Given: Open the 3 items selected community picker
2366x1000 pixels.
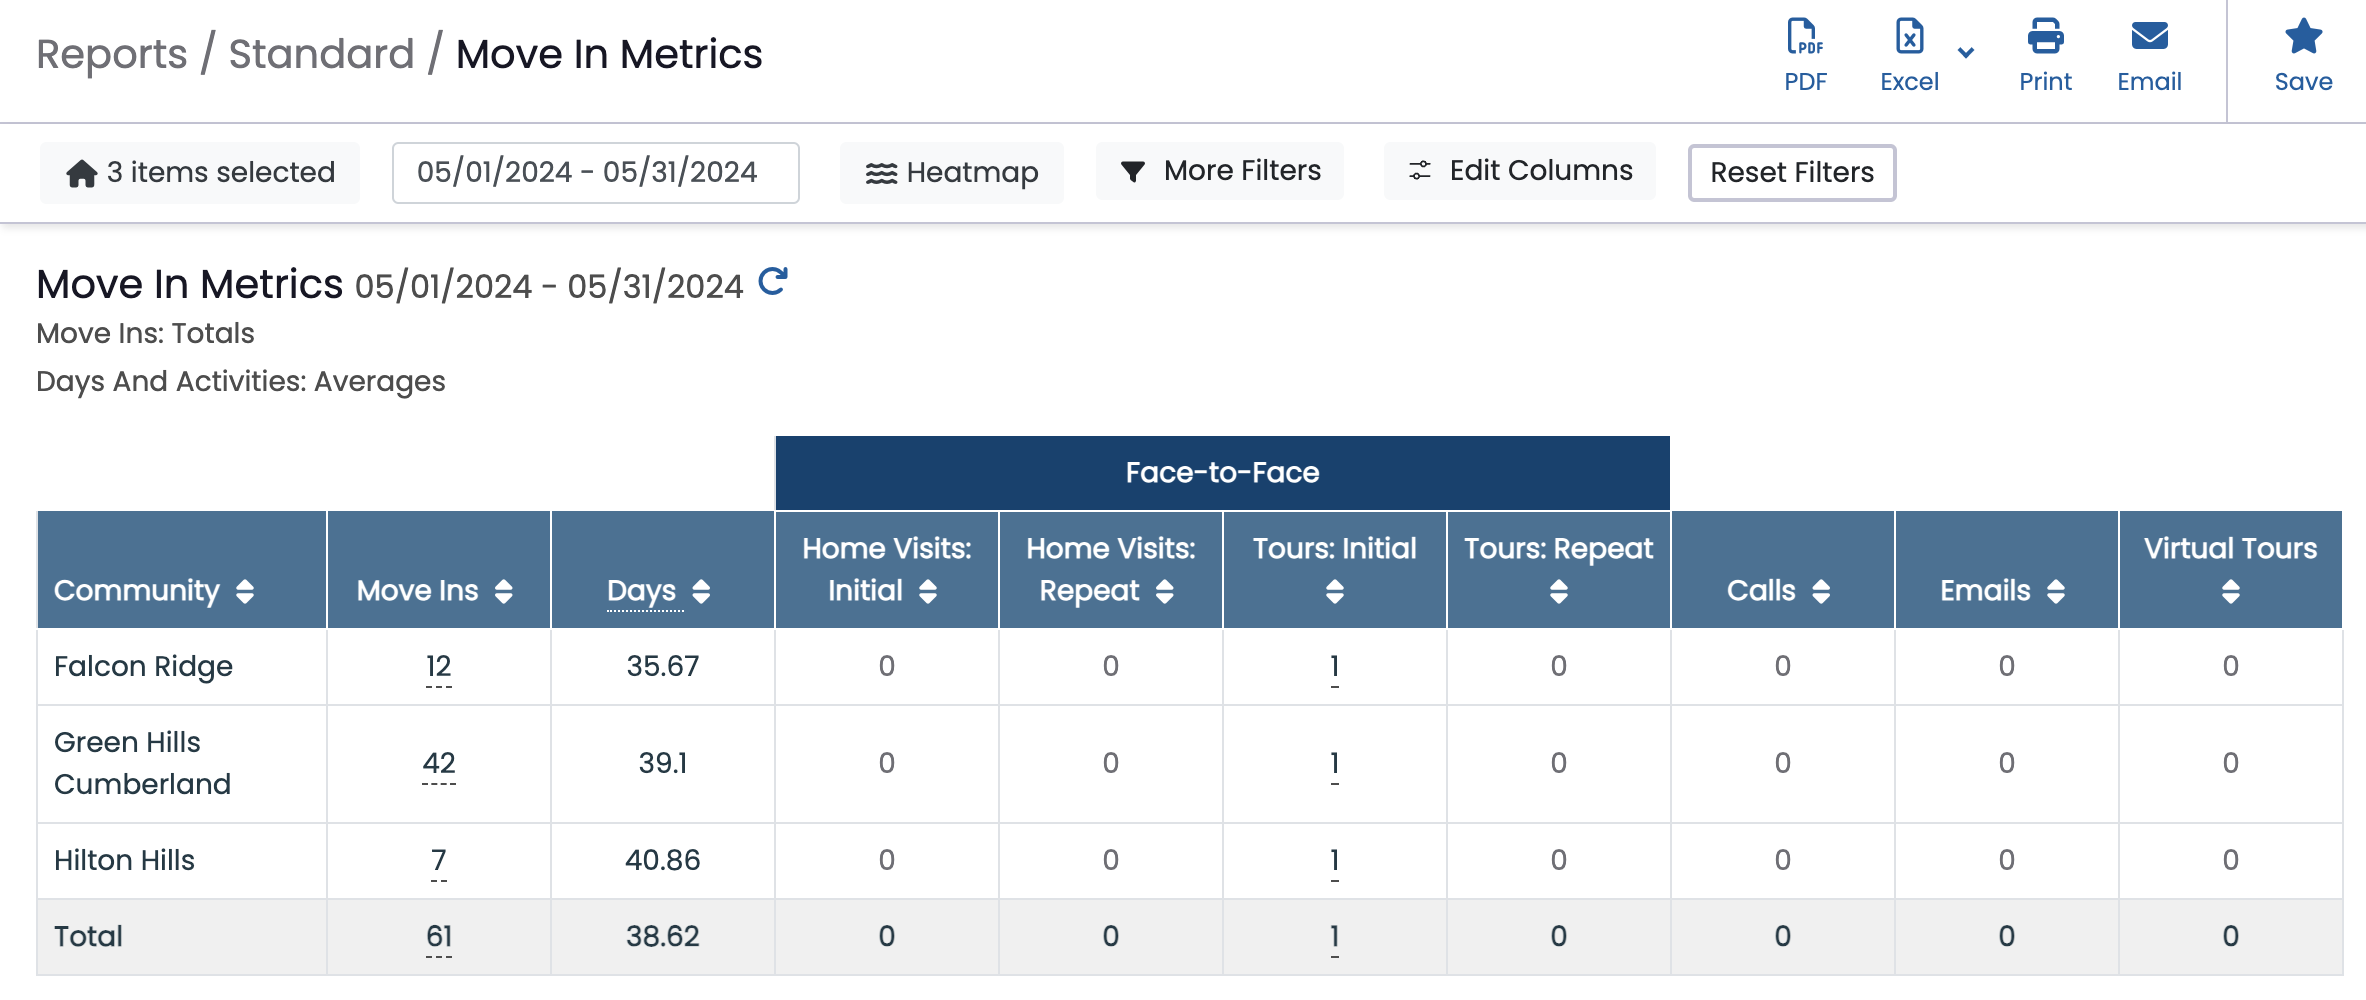Looking at the screenshot, I should point(200,172).
